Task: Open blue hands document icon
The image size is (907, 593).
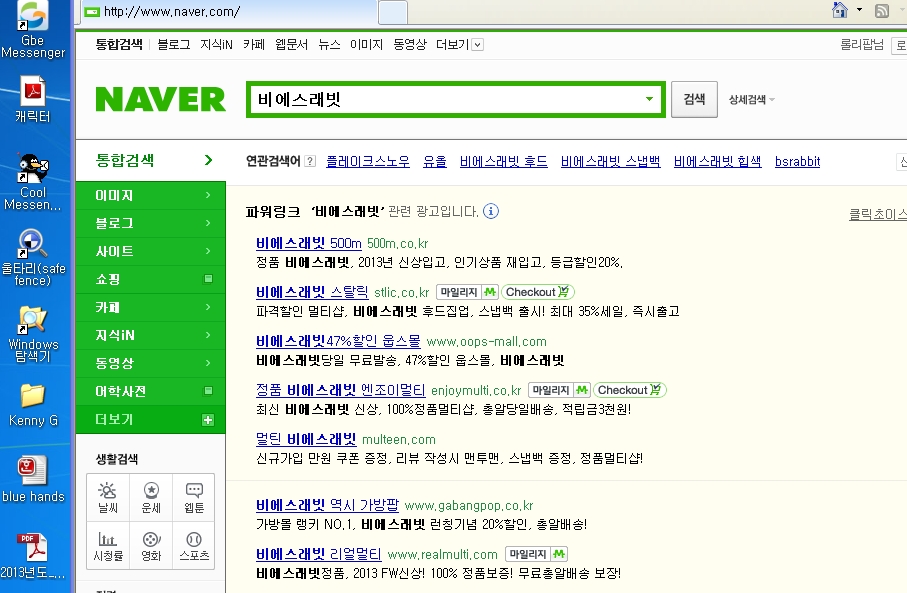Action: [x=33, y=479]
